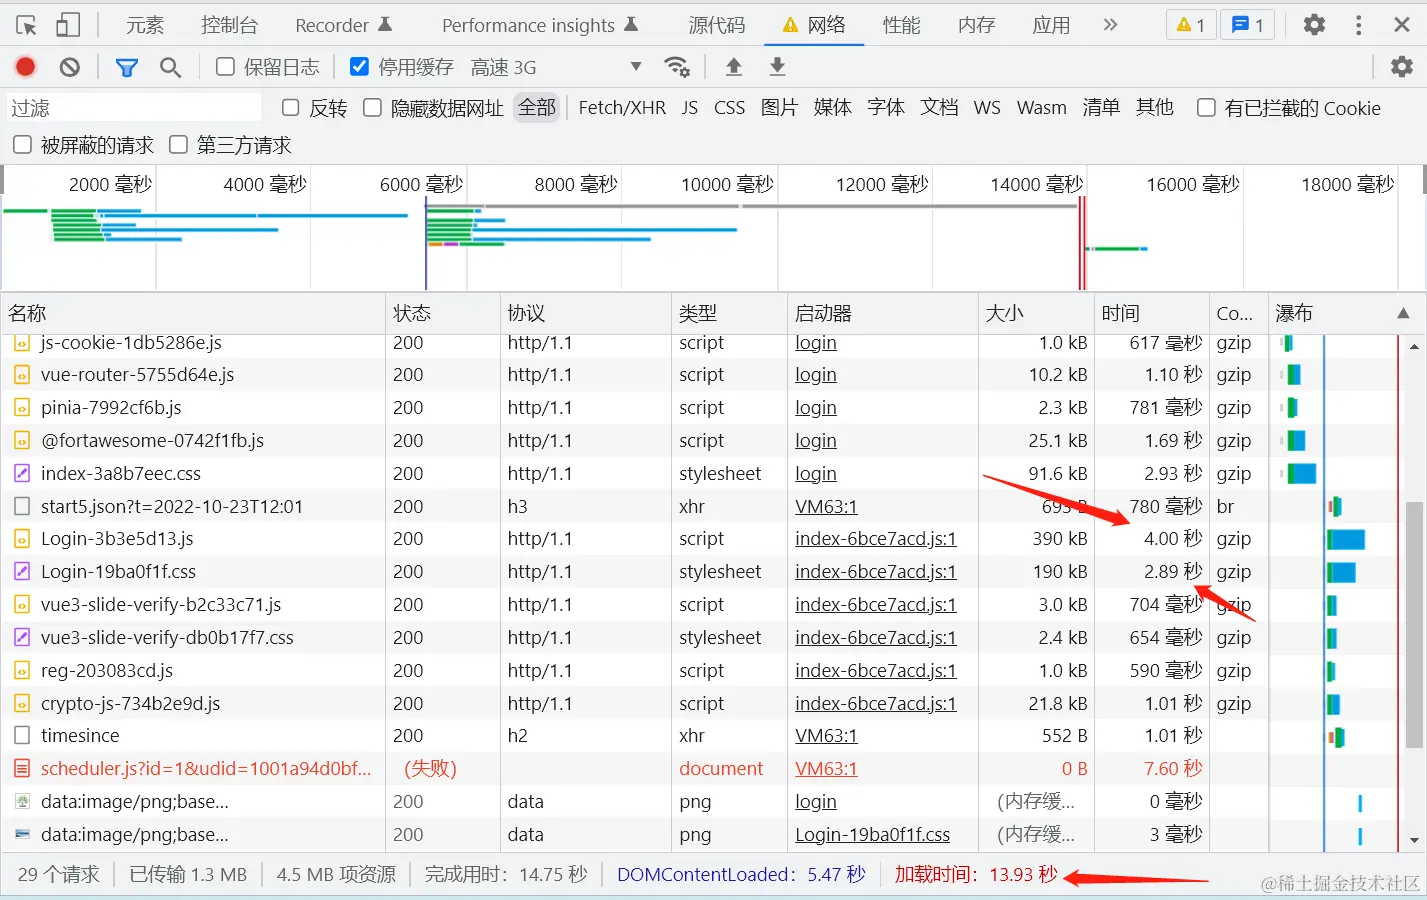Check the blocked cookies checkbox

pos(1207,108)
